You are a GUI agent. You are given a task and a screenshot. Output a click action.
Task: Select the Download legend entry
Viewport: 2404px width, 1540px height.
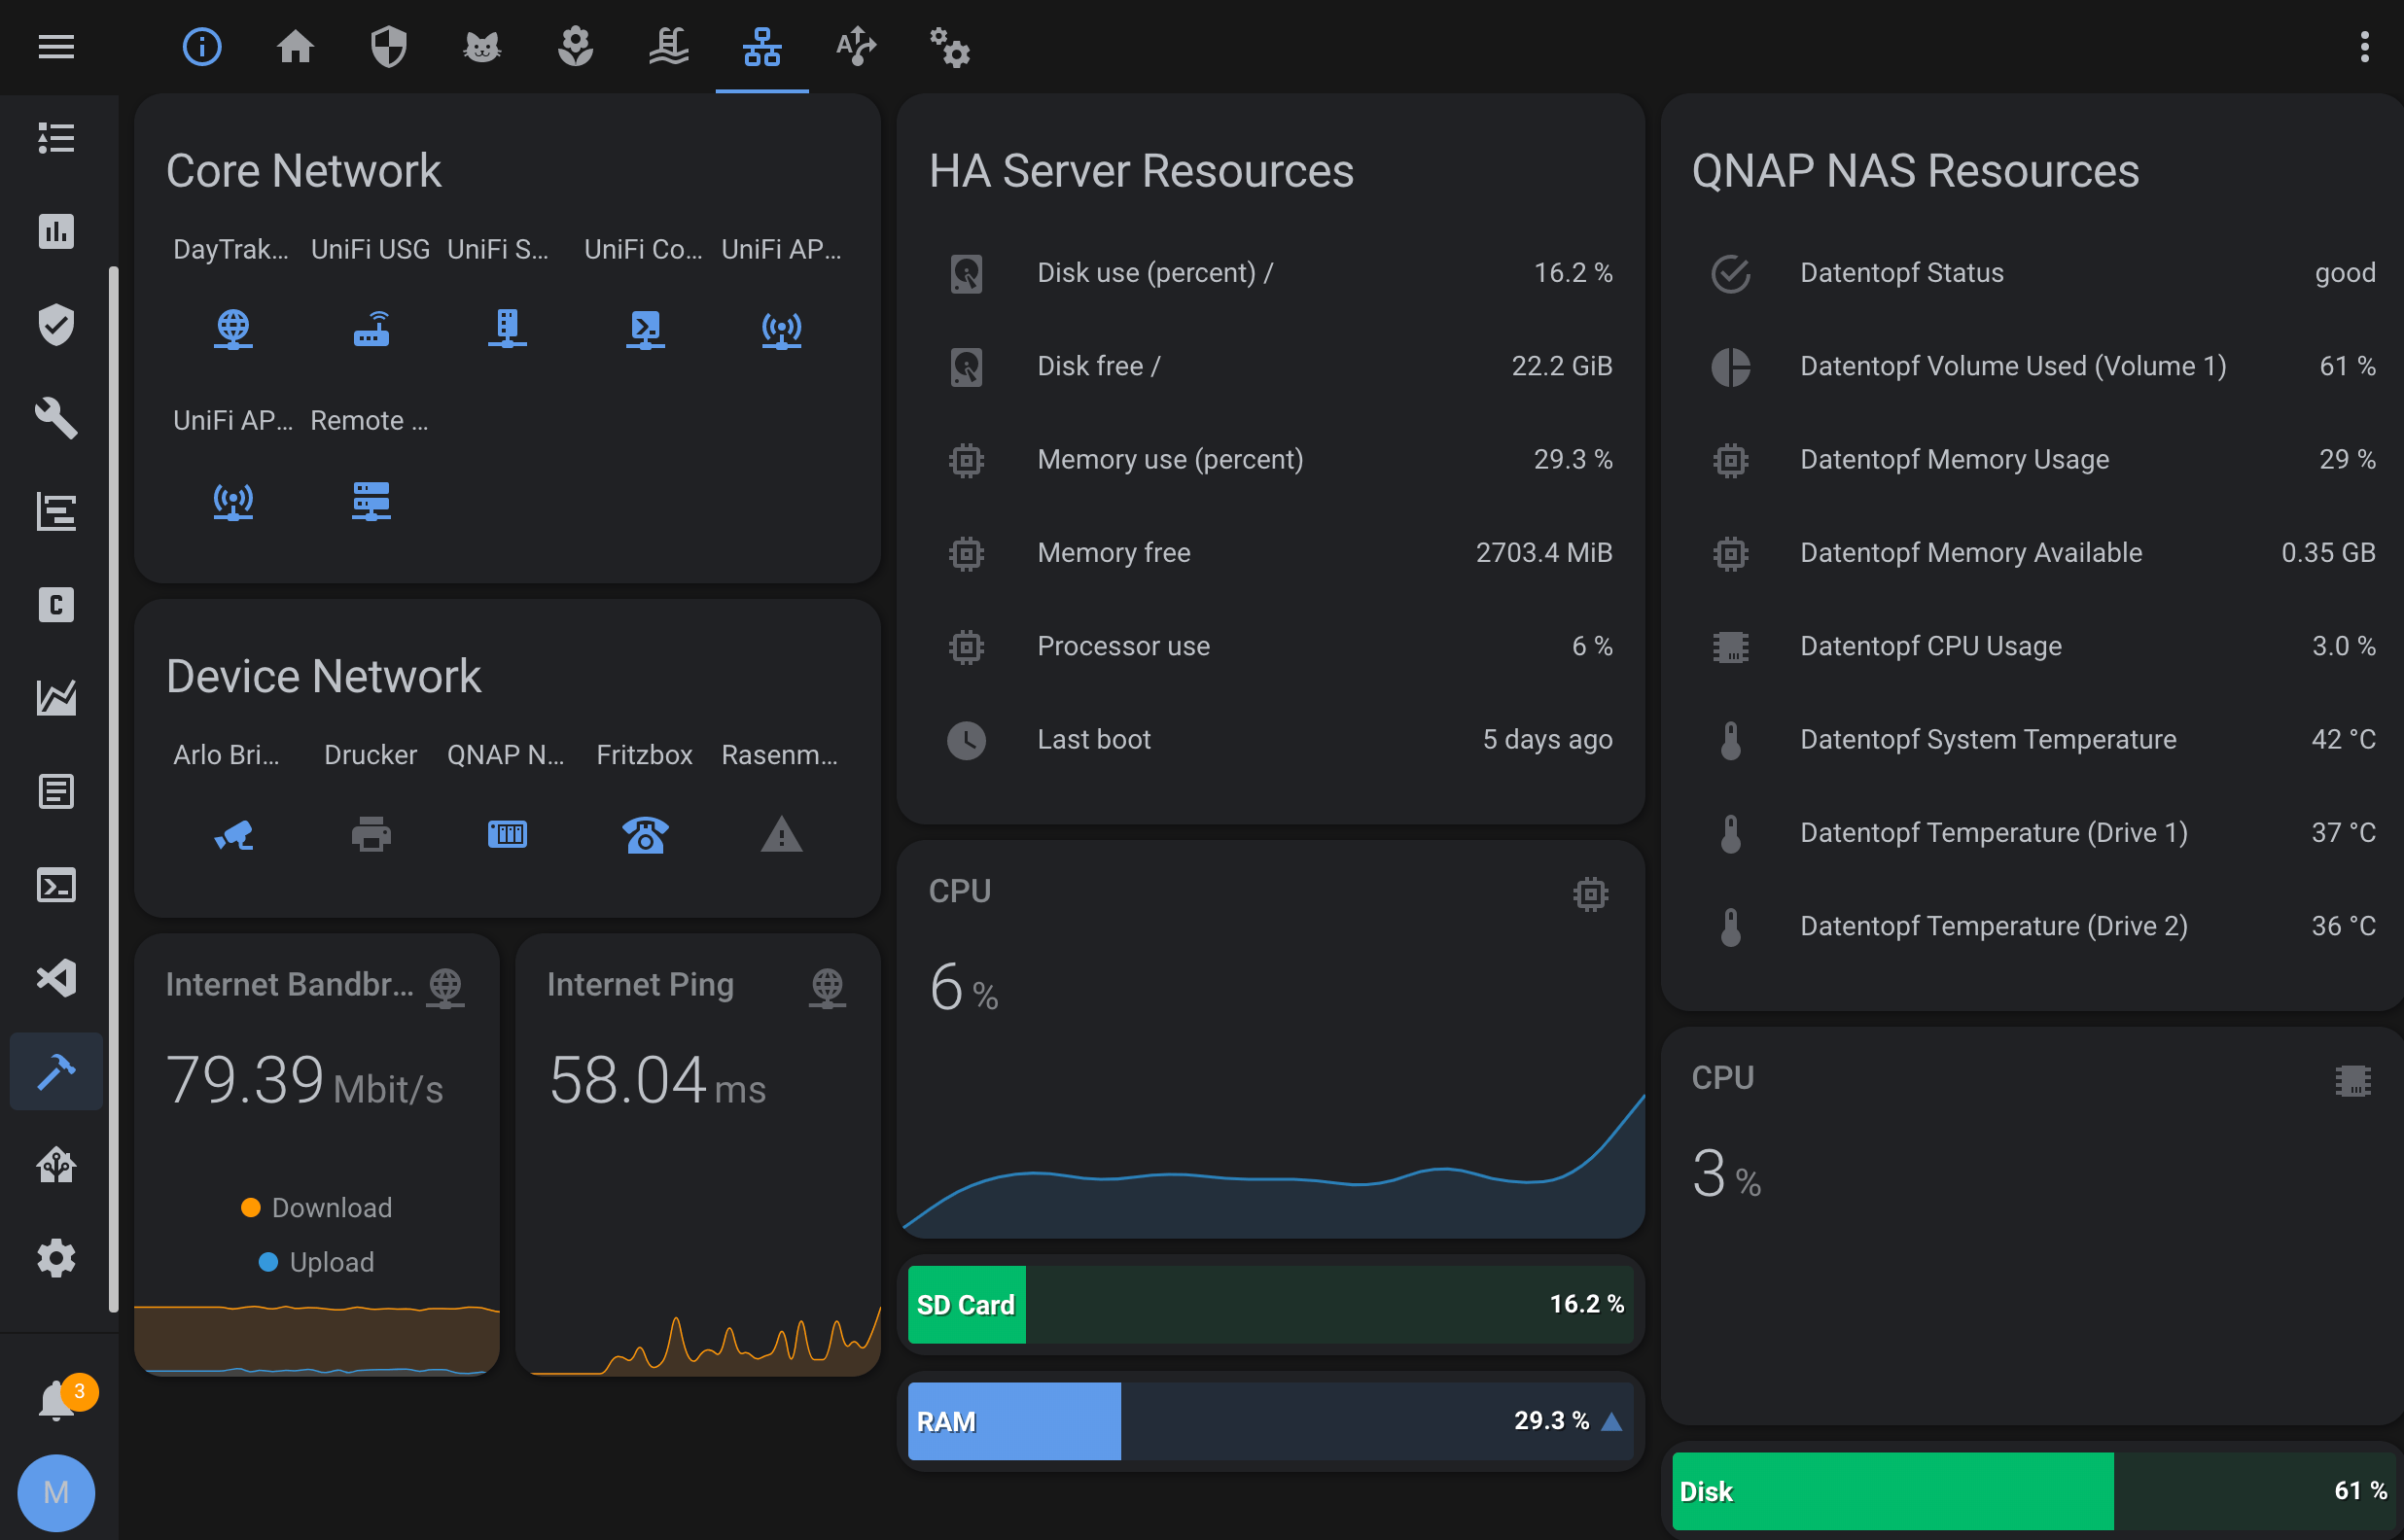coord(317,1207)
